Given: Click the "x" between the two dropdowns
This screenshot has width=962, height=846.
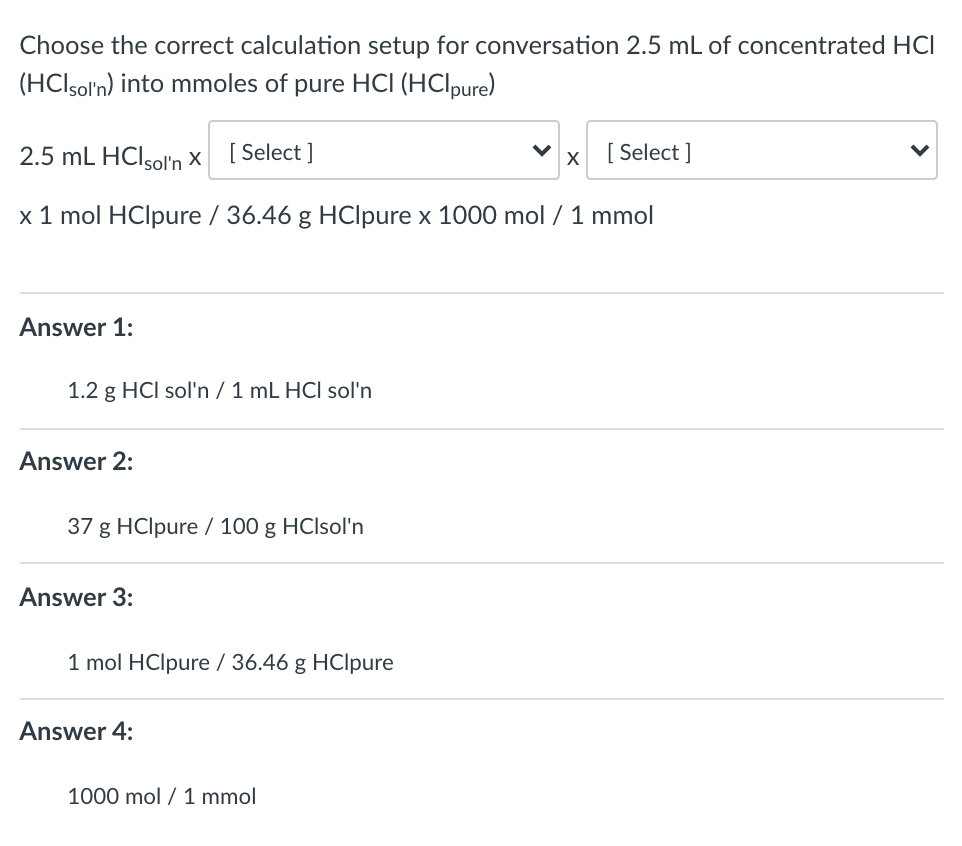Looking at the screenshot, I should [x=572, y=156].
